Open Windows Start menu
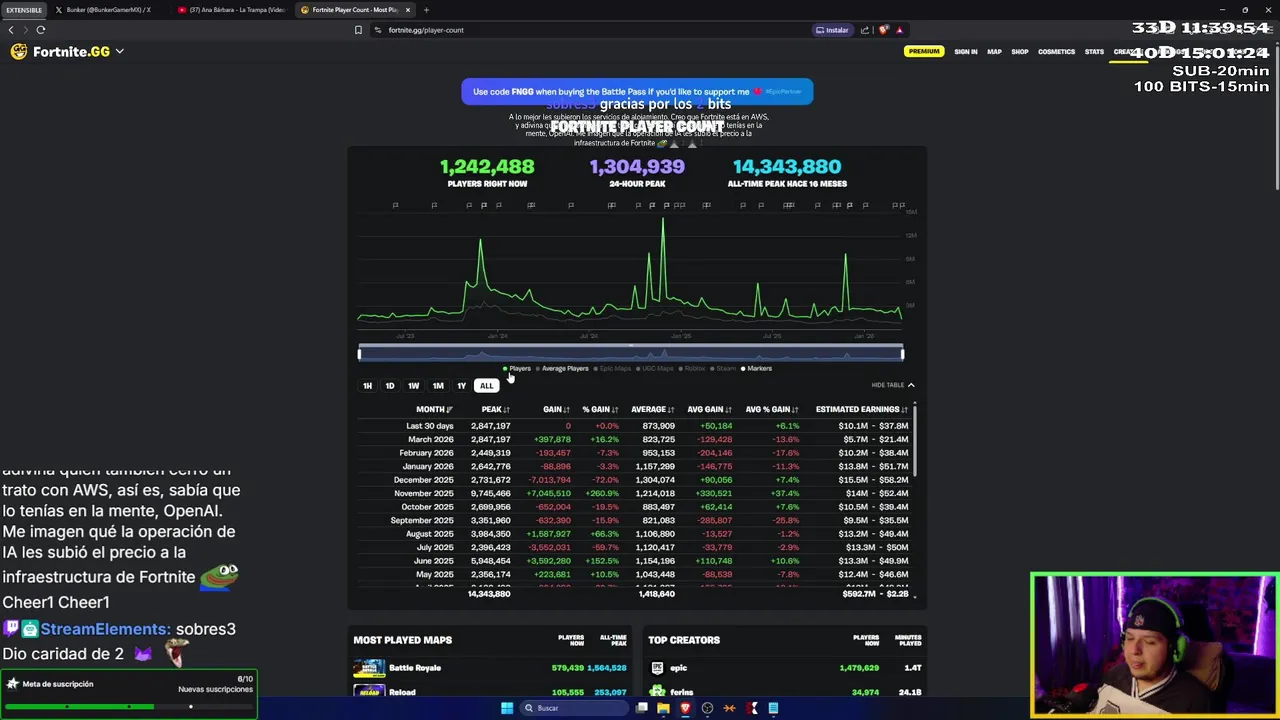 pyautogui.click(x=507, y=708)
